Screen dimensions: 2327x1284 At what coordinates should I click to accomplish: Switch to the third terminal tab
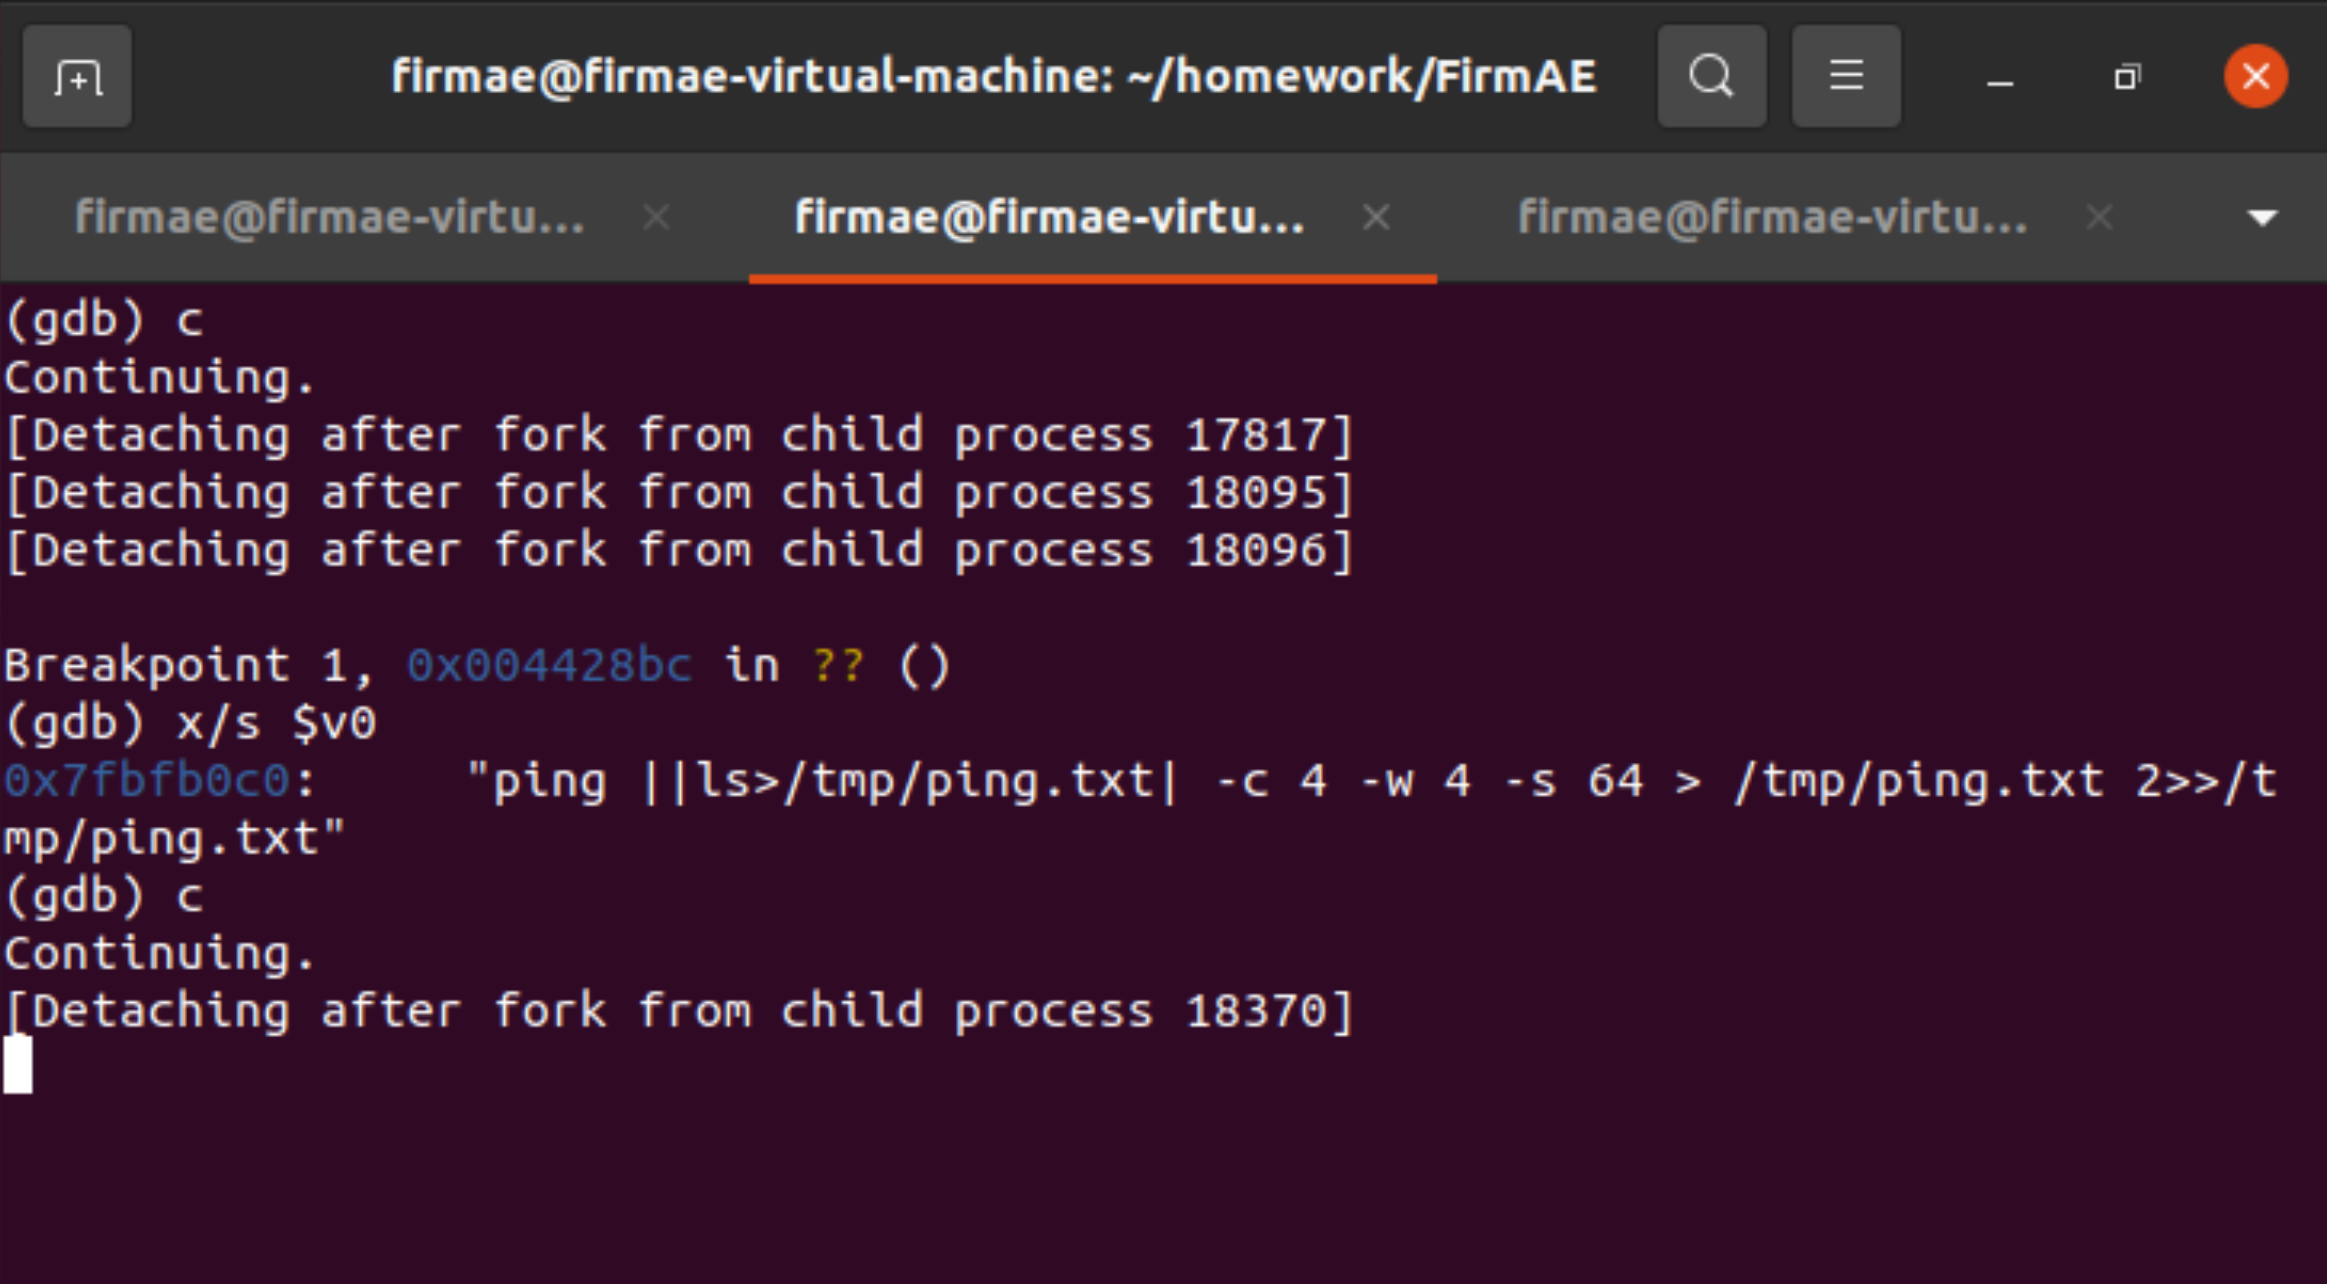[1772, 217]
